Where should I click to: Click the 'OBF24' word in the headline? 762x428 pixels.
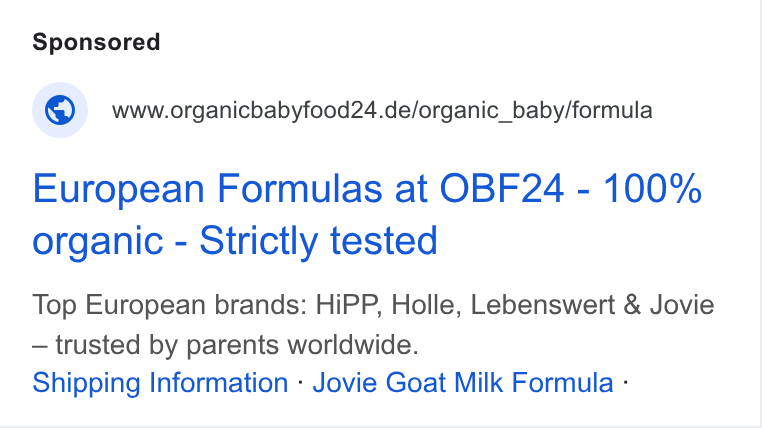click(x=502, y=188)
